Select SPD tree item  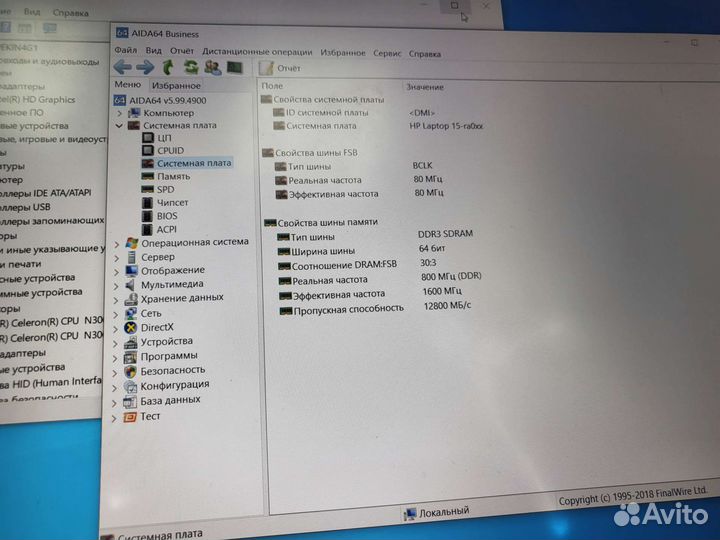(x=158, y=189)
